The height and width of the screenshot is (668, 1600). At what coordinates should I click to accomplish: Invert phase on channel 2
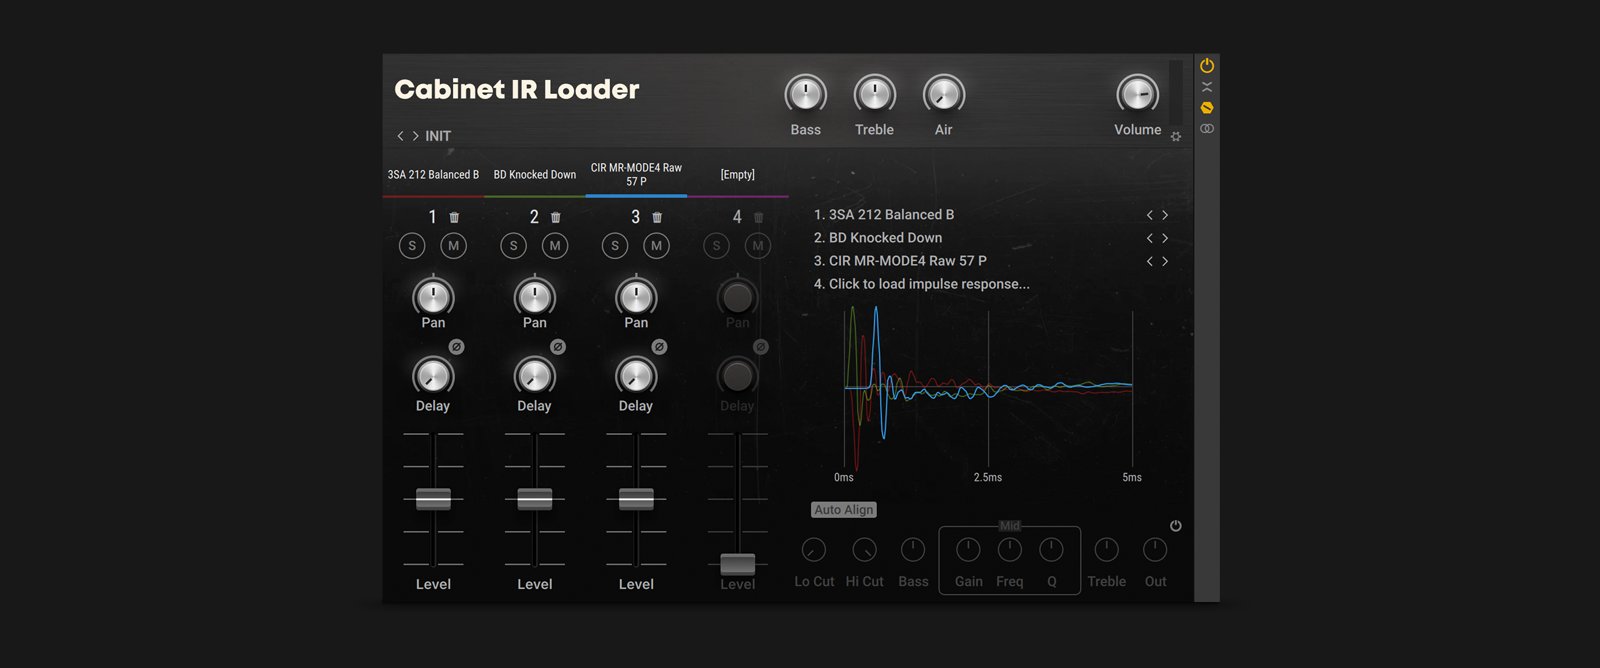pyautogui.click(x=558, y=347)
